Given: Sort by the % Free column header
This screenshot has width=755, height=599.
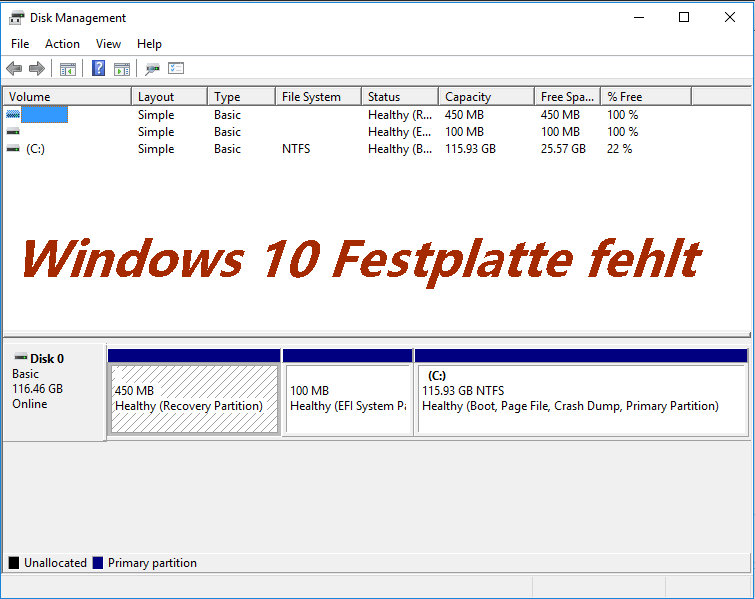Looking at the screenshot, I should pos(647,97).
